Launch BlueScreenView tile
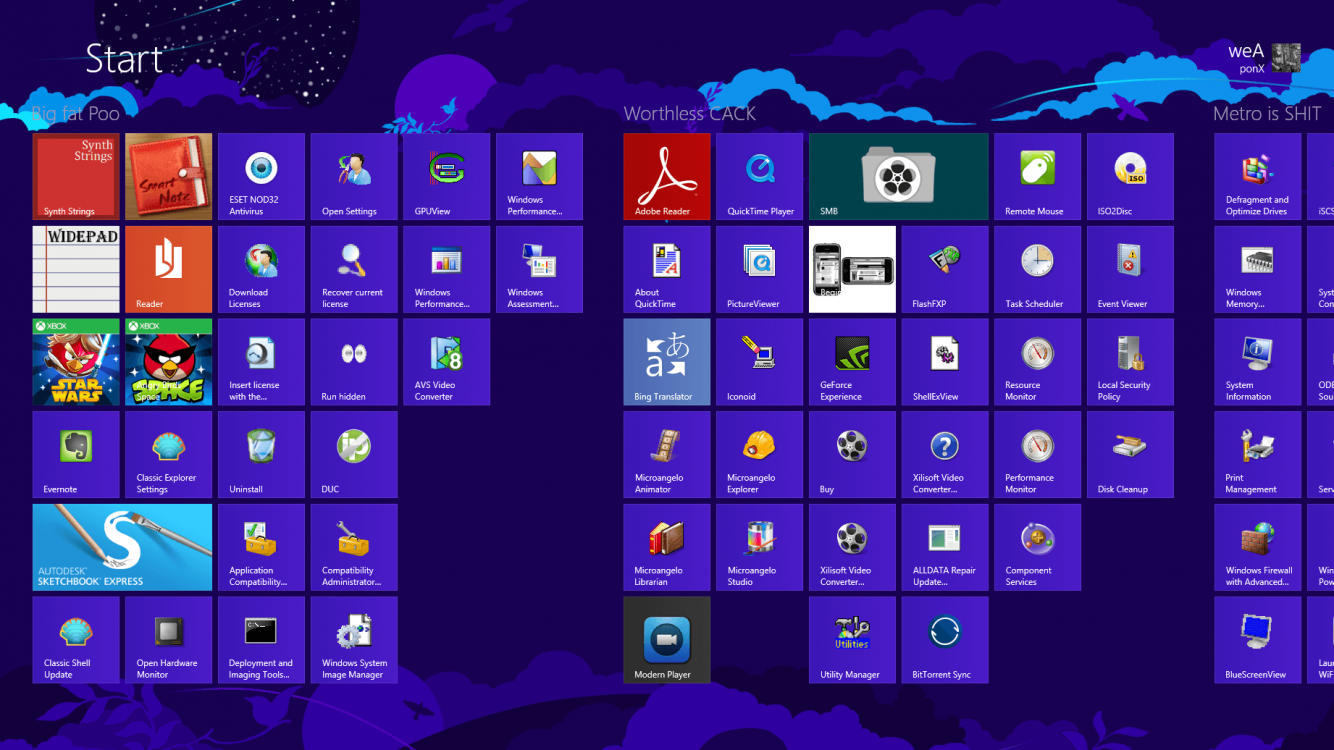 click(x=1258, y=640)
